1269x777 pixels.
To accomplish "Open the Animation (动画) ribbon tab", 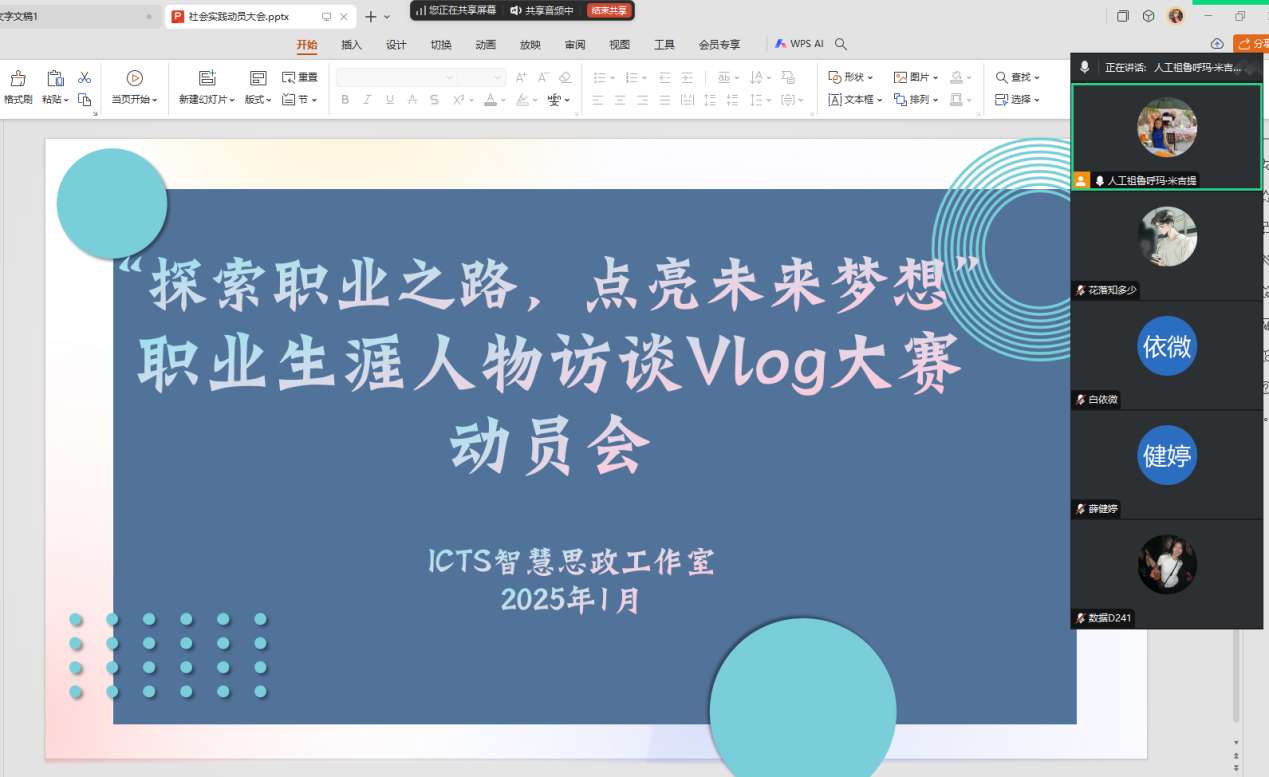I will (485, 44).
